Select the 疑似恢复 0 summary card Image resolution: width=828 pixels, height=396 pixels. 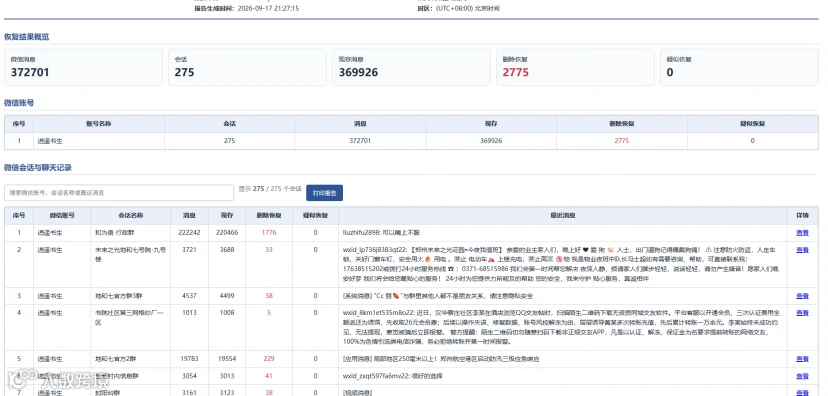point(739,67)
